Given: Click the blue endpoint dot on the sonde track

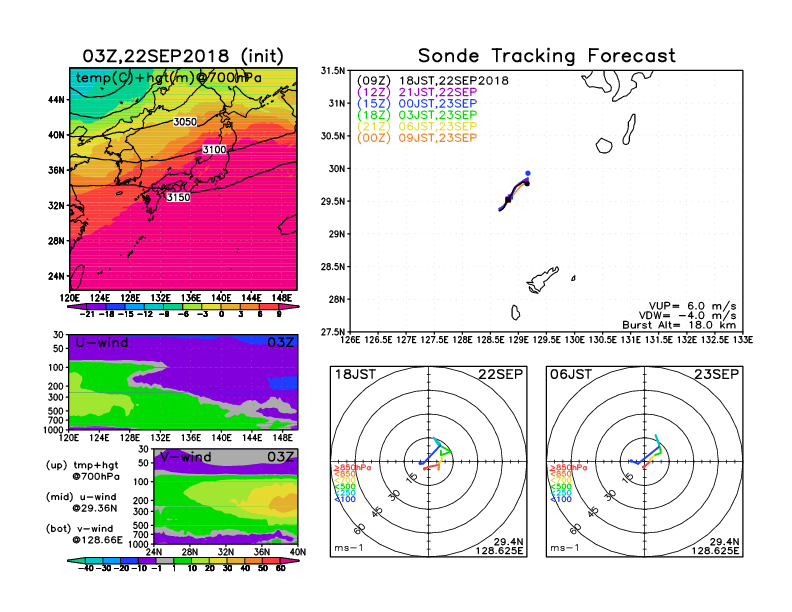Looking at the screenshot, I should pyautogui.click(x=528, y=173).
